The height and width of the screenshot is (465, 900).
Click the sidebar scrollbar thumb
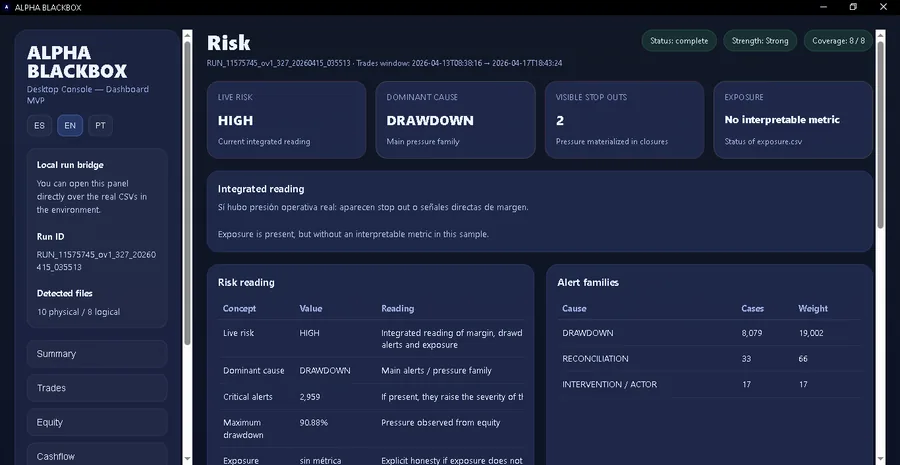(187, 193)
